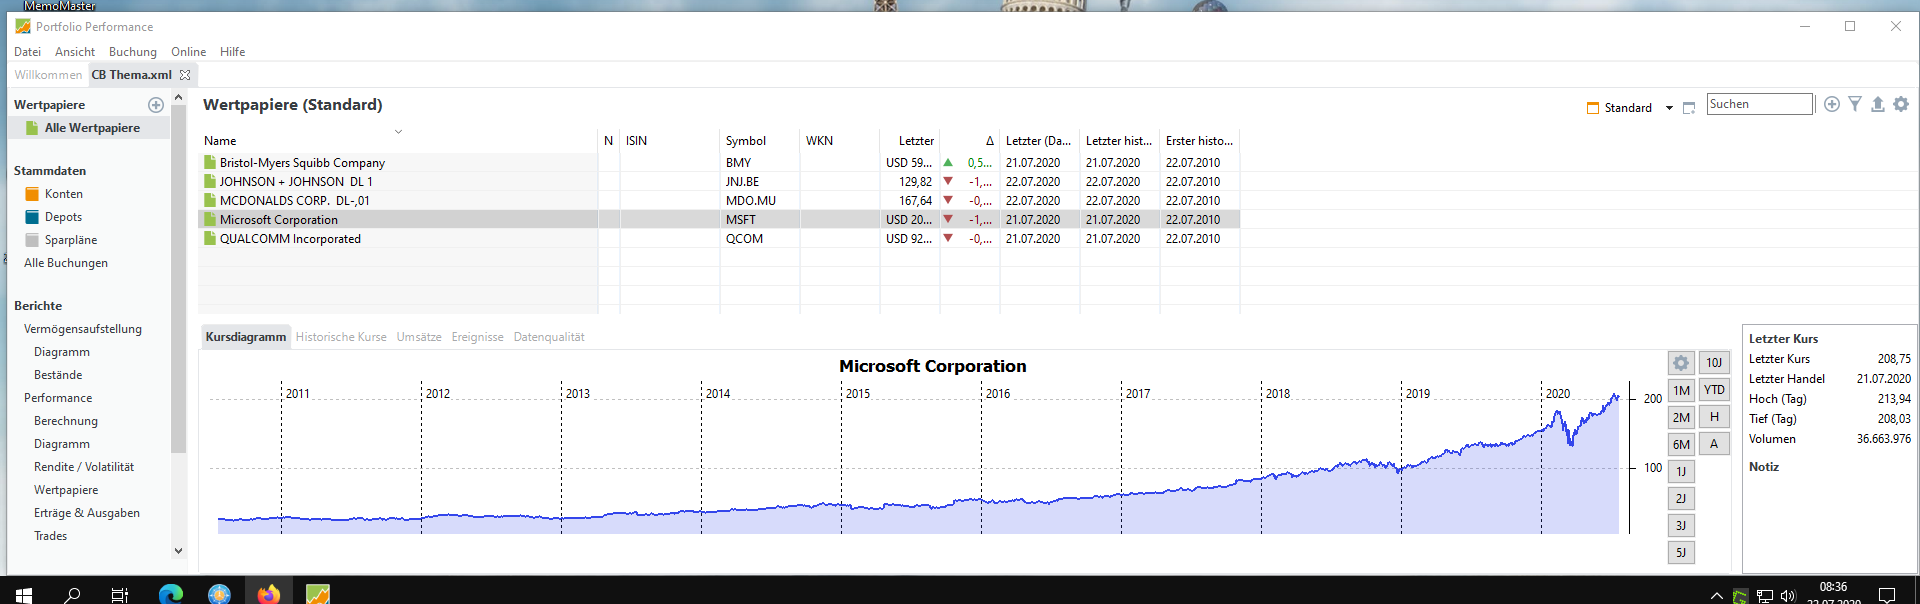Viewport: 1920px width, 604px height.
Task: Click chart range button H
Action: 1714,417
